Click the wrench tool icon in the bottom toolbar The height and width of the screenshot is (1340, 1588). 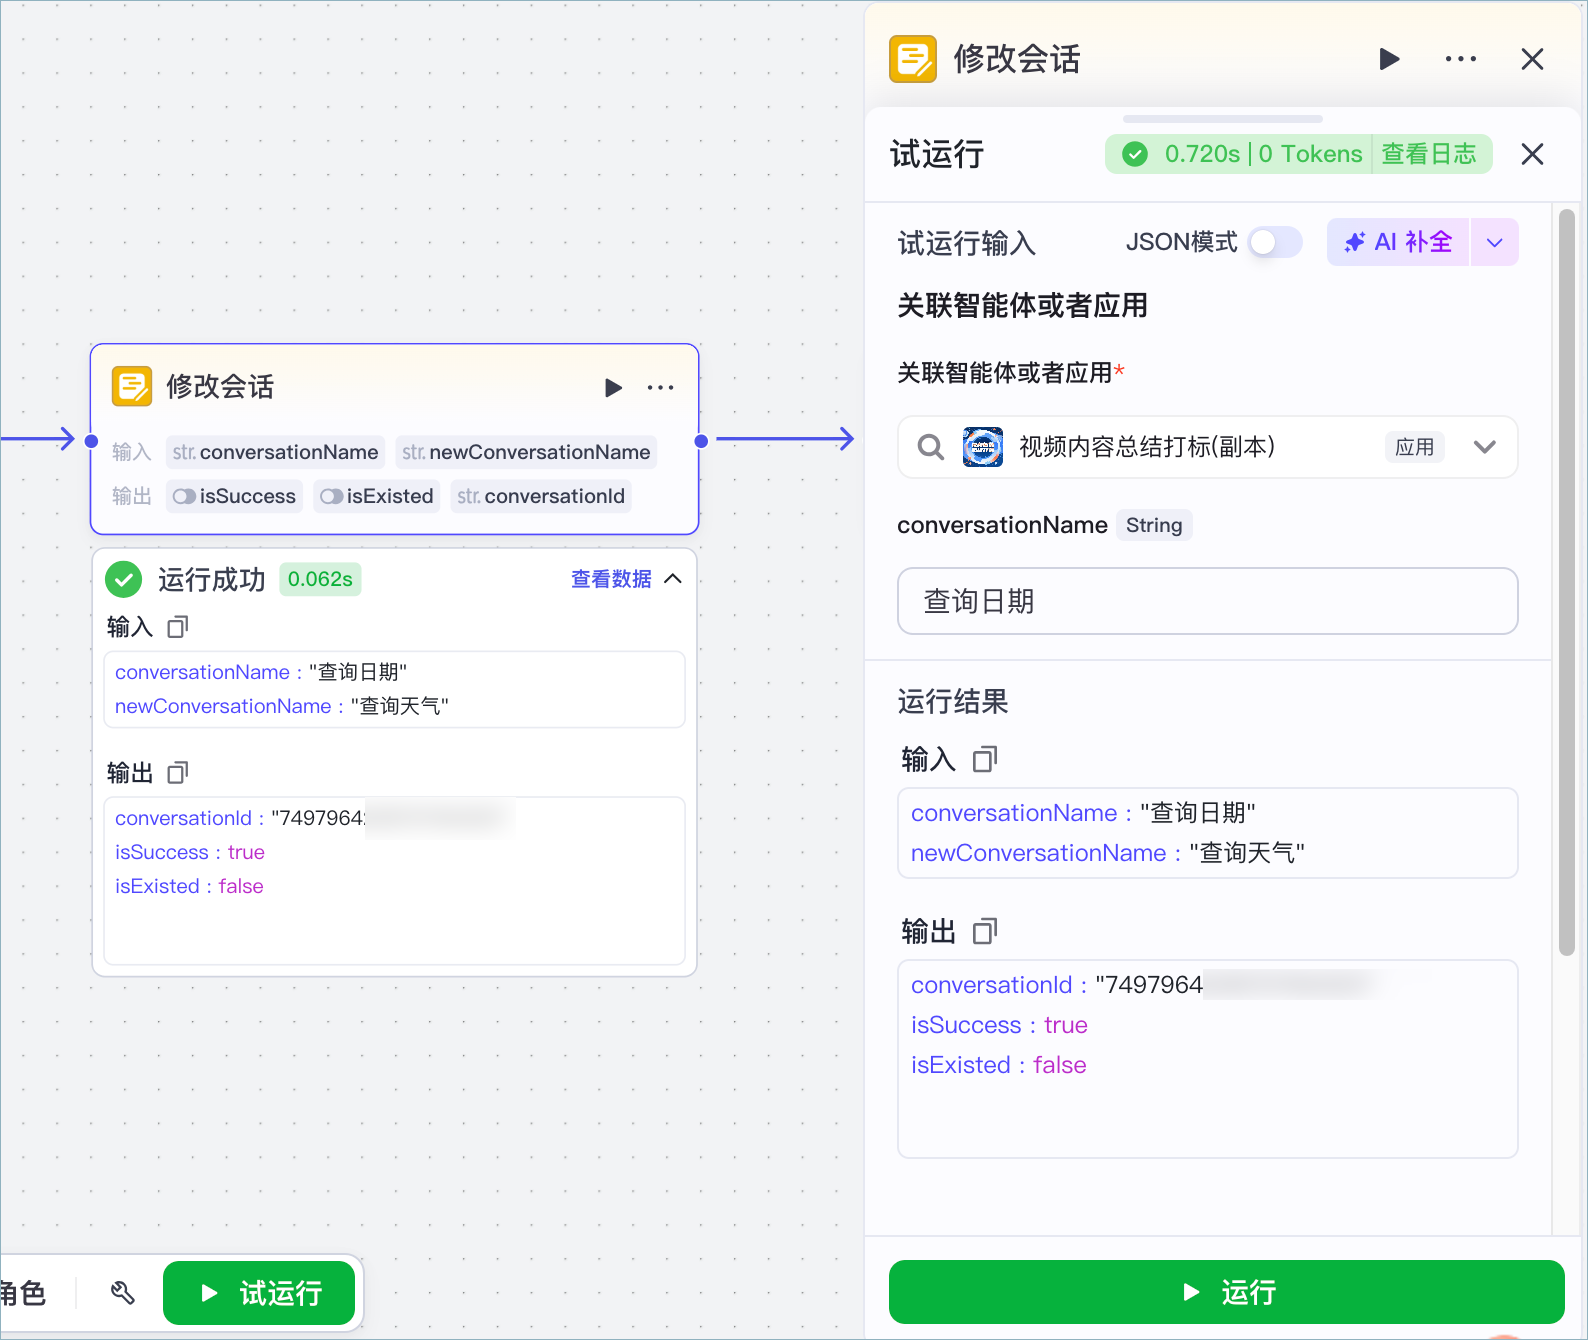[122, 1293]
